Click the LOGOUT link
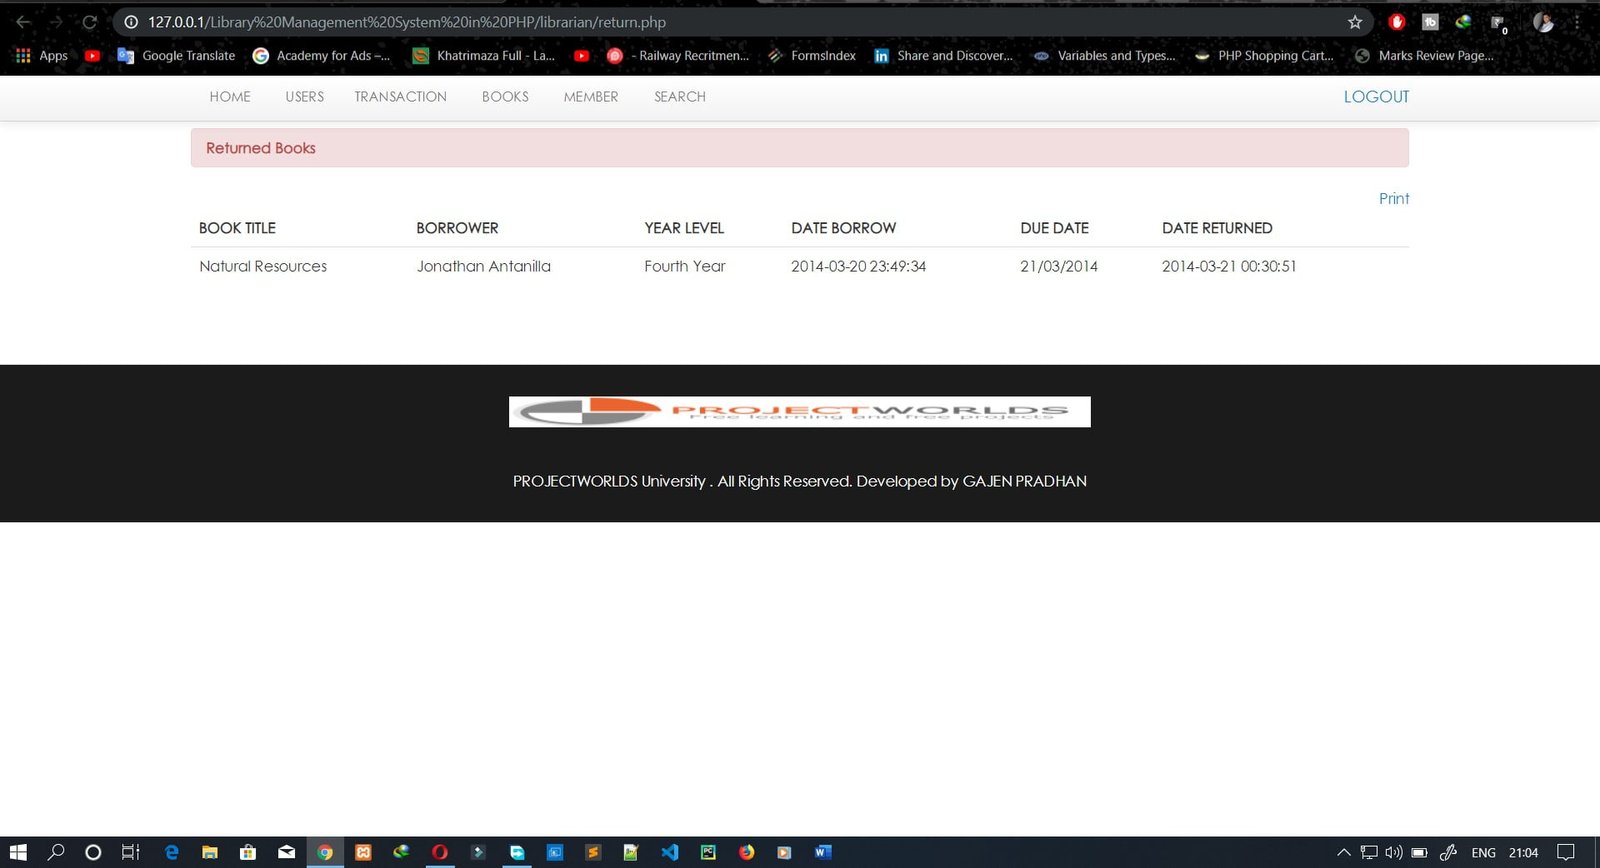Image resolution: width=1600 pixels, height=868 pixels. [1376, 97]
